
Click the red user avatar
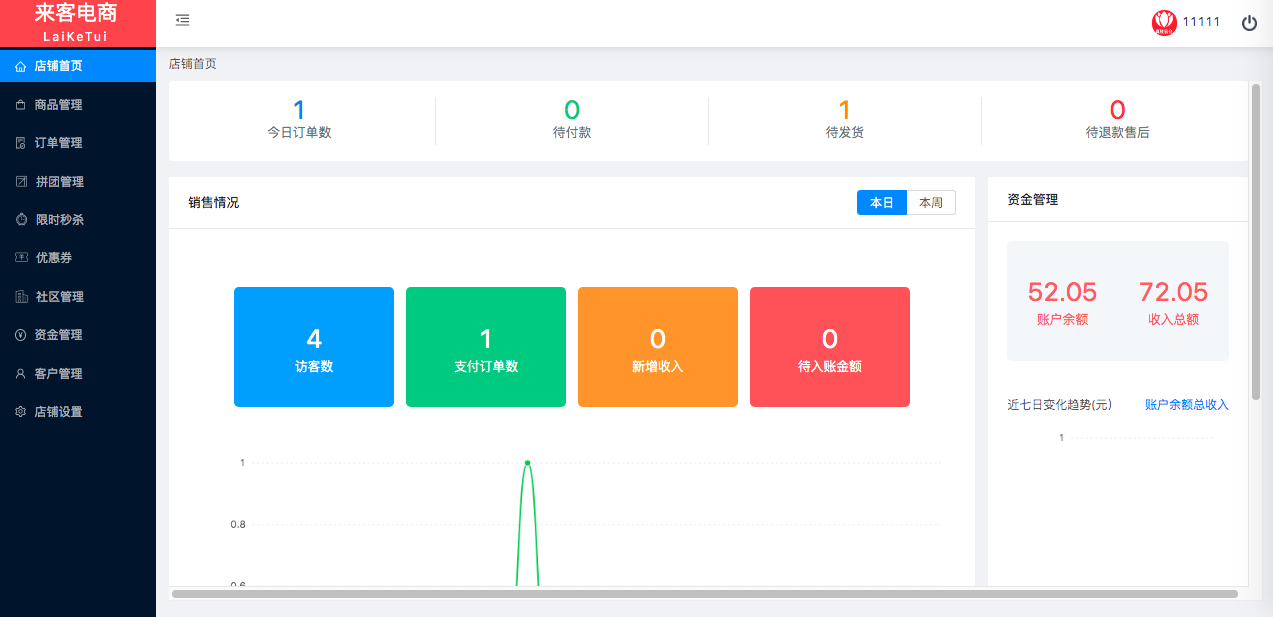point(1164,22)
